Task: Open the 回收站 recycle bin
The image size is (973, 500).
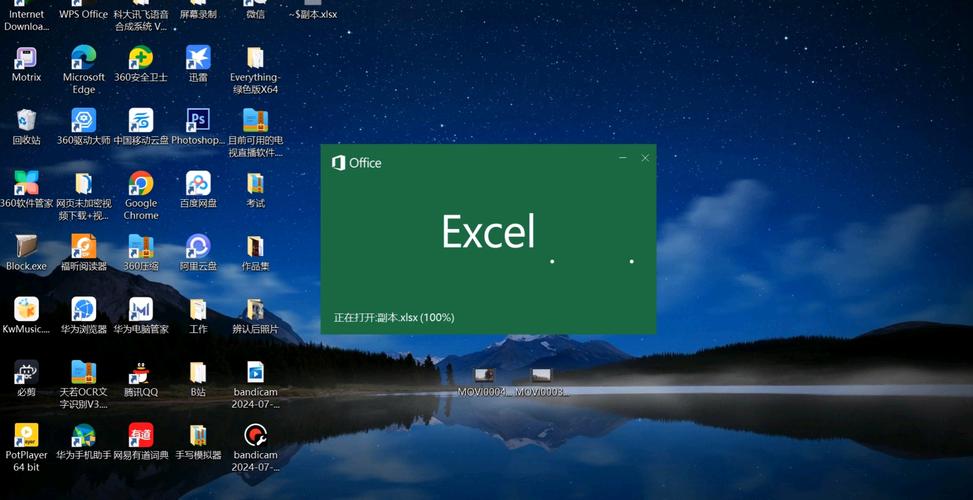Action: point(26,127)
